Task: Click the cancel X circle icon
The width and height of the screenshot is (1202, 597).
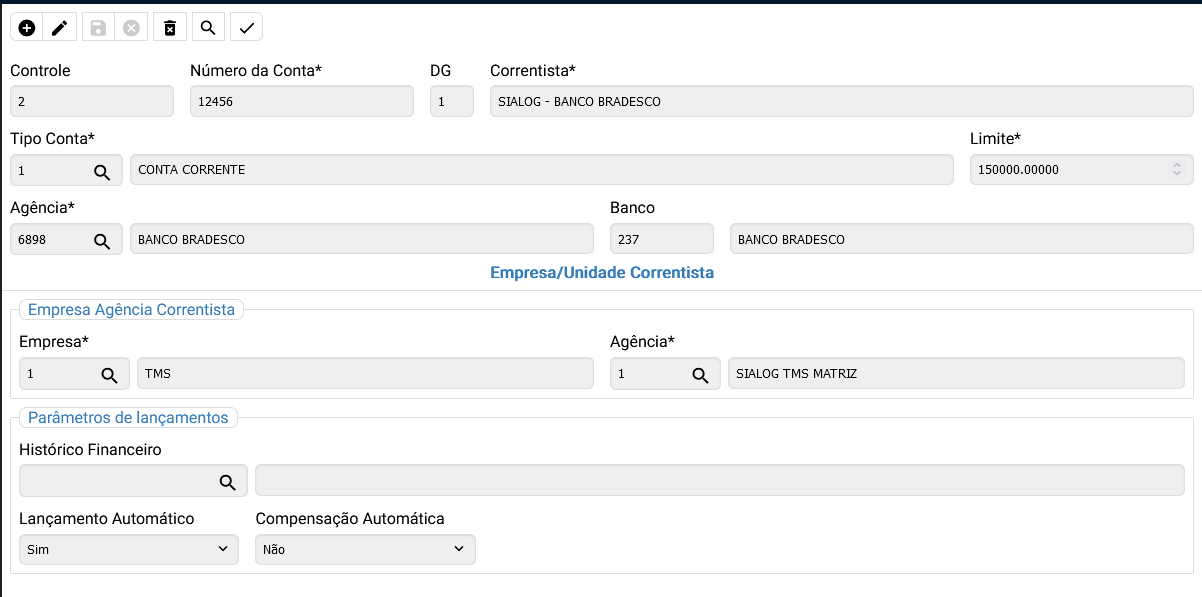Action: pyautogui.click(x=131, y=28)
